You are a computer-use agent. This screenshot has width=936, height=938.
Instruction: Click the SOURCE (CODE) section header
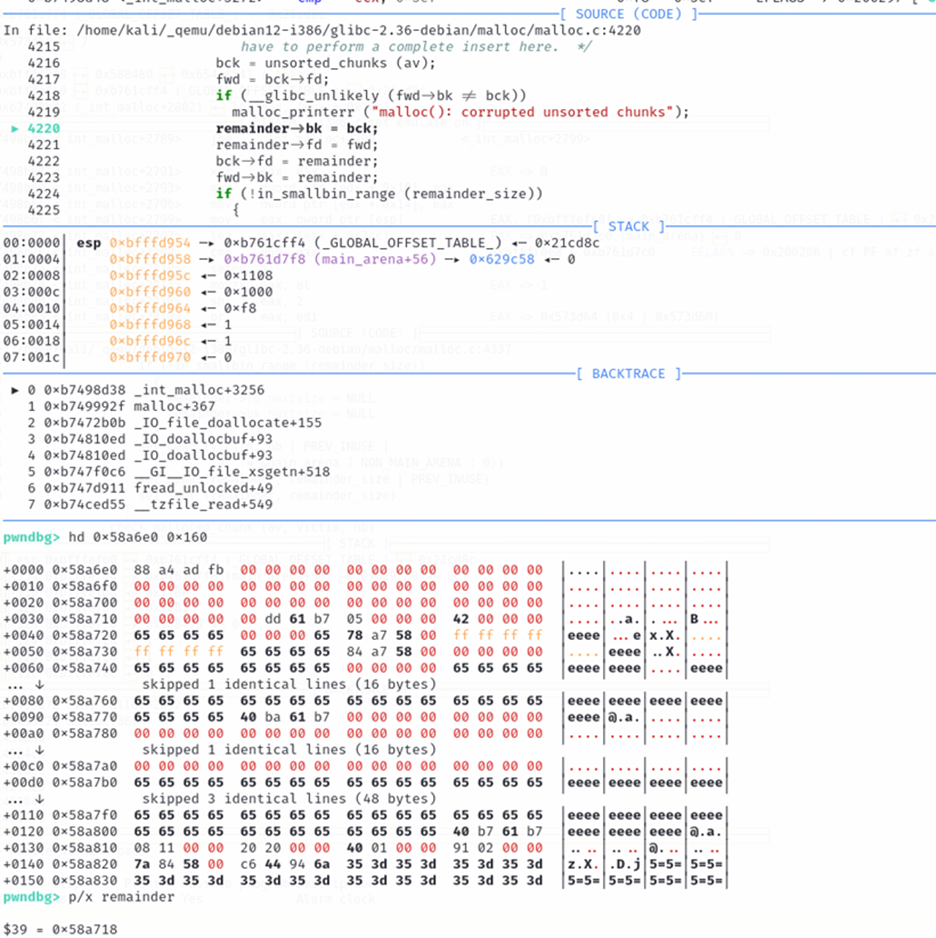tap(629, 14)
